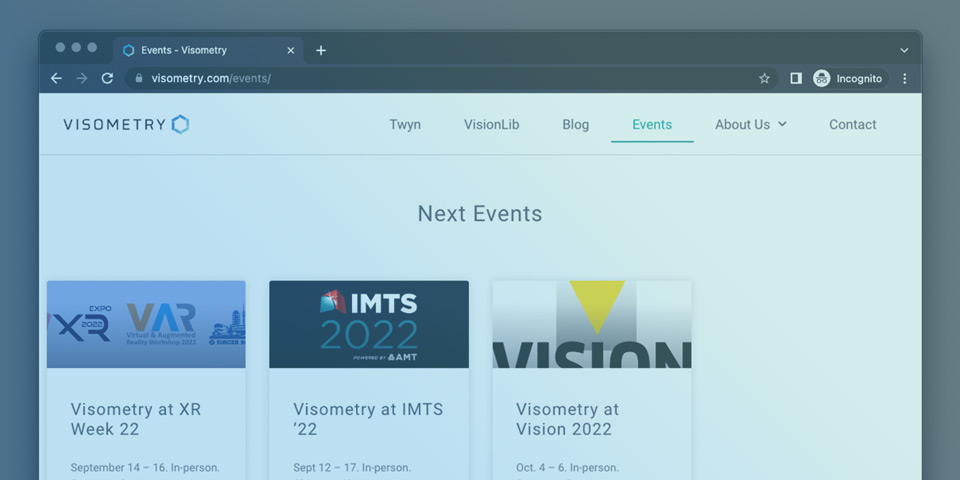The image size is (960, 480).
Task: Open the browser side panel icon
Action: (x=796, y=78)
